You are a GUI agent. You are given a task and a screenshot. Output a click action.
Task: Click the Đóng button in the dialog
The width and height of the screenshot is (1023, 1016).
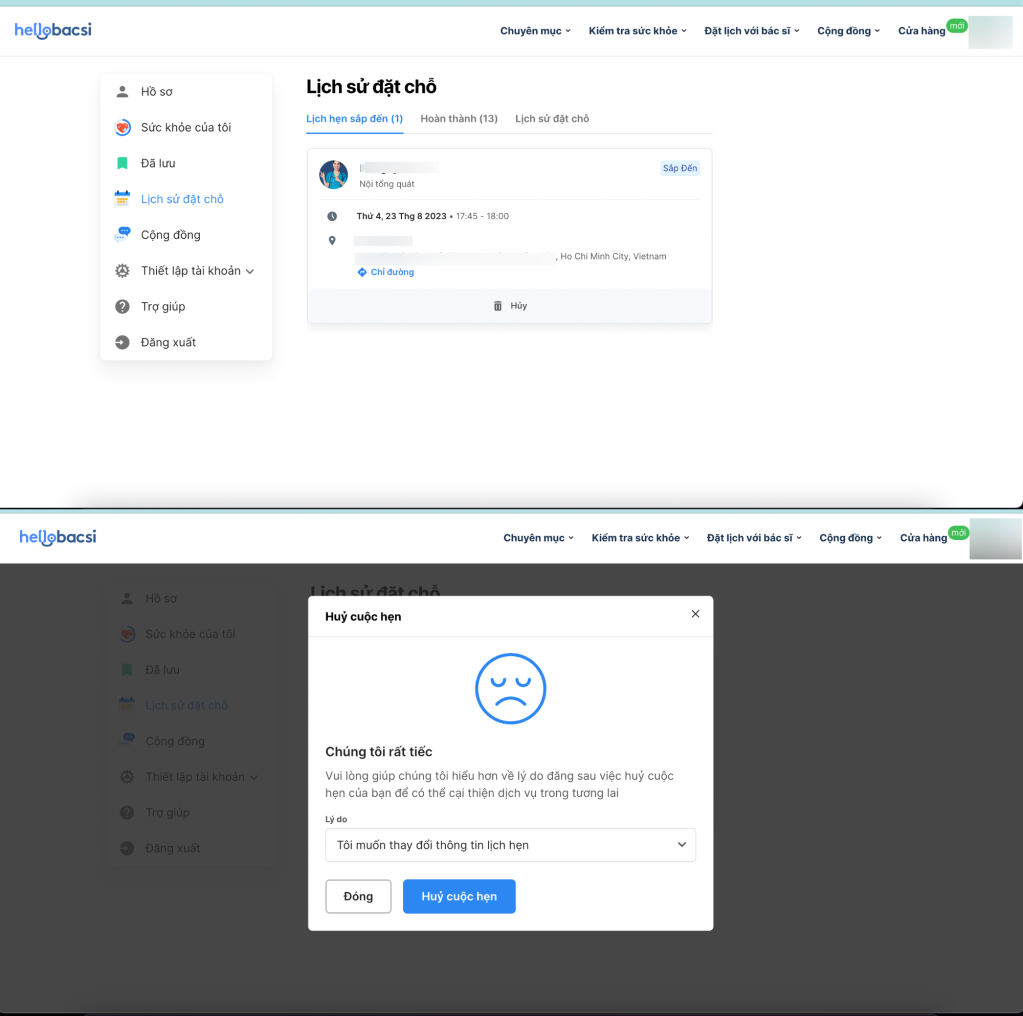[358, 897]
